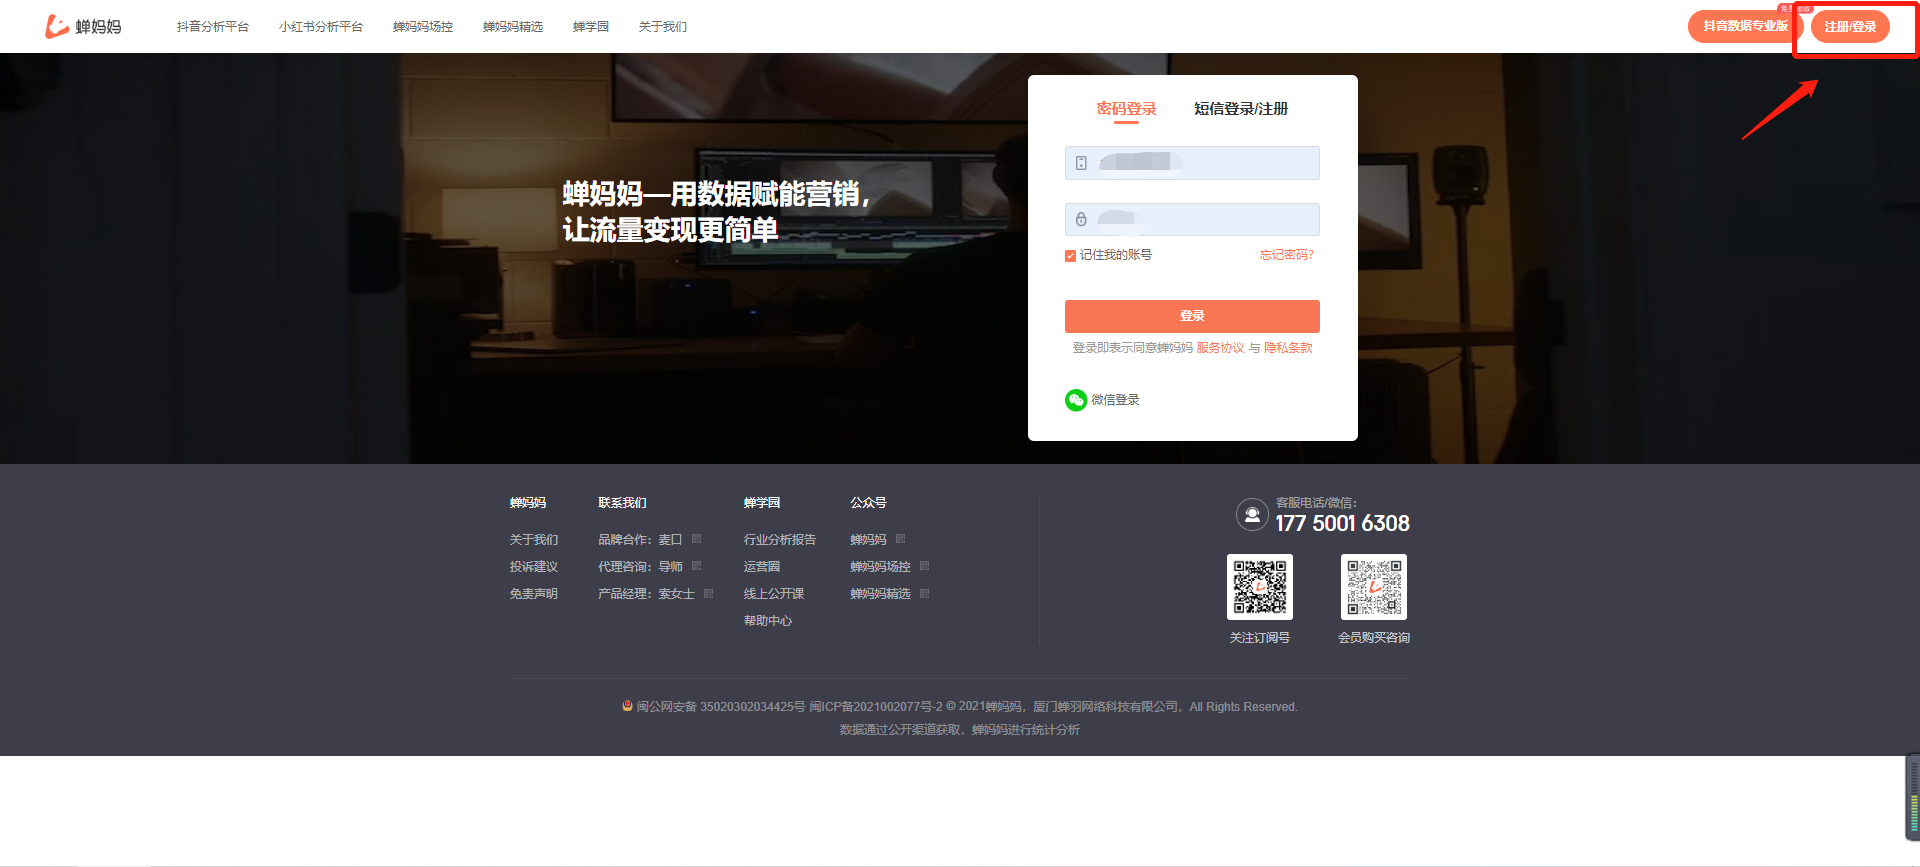Click the 关注订阅号 QR code image

coord(1260,587)
